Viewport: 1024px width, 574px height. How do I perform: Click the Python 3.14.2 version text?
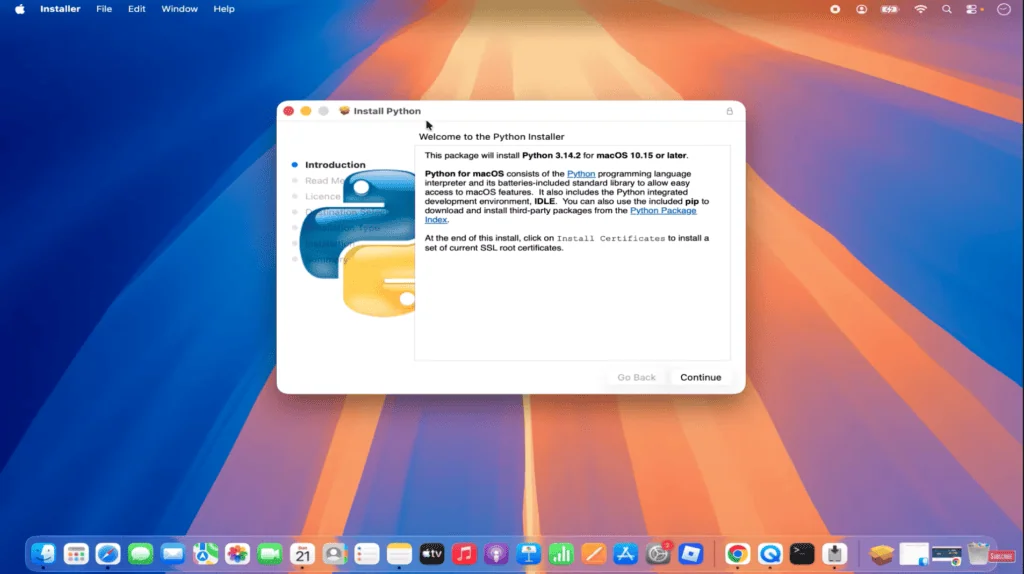tap(551, 155)
